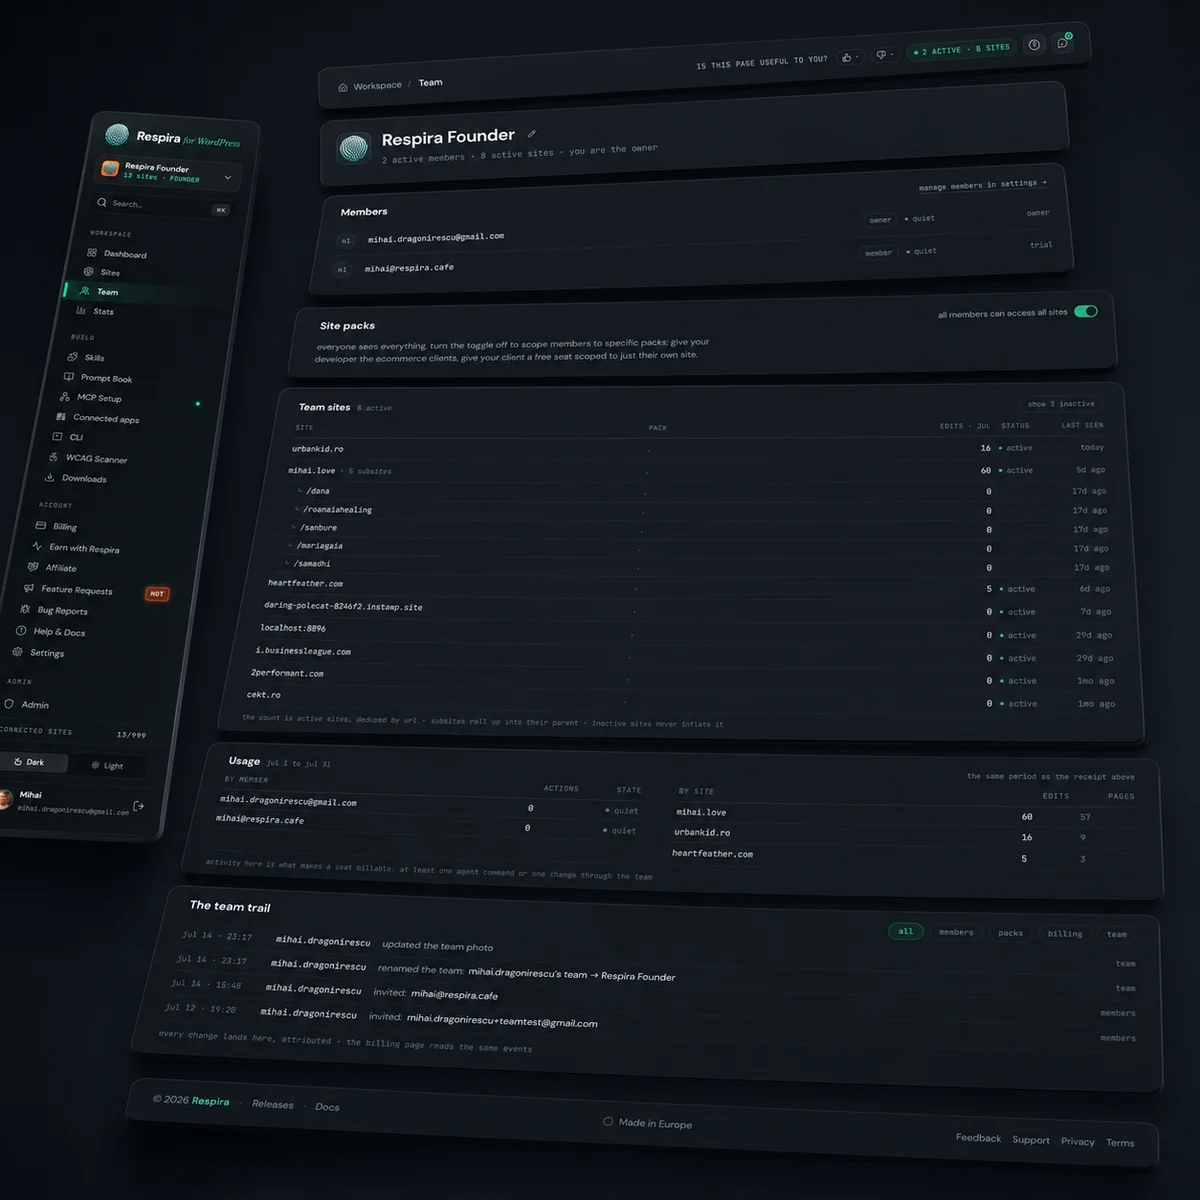This screenshot has height=1200, width=1200.
Task: Click the 'member' role badge
Action: [879, 253]
